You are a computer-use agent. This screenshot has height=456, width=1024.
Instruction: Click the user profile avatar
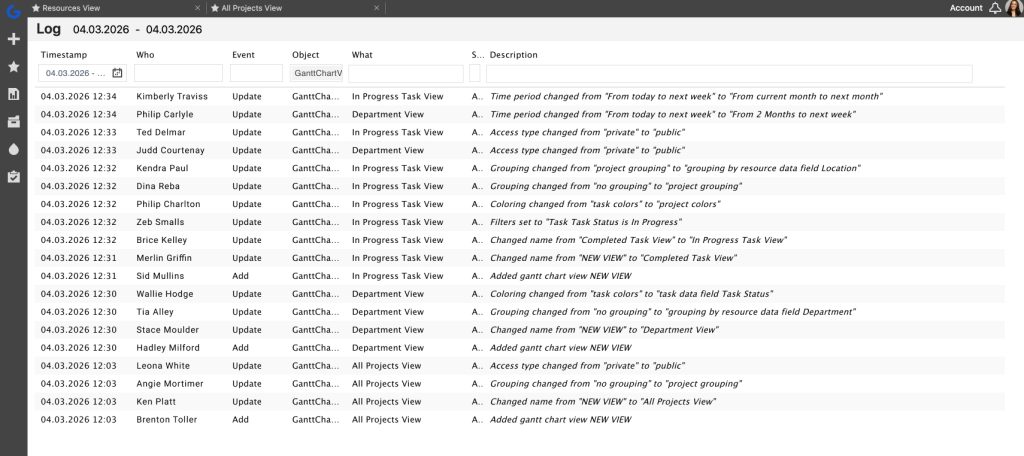coord(1013,8)
